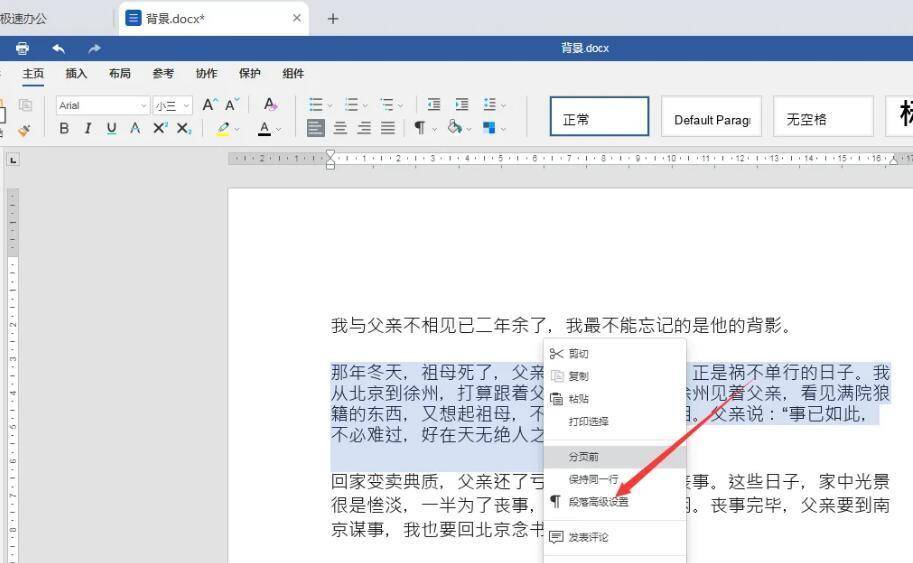Choose 复制 from the context menu
This screenshot has width=913, height=563.
click(615, 376)
